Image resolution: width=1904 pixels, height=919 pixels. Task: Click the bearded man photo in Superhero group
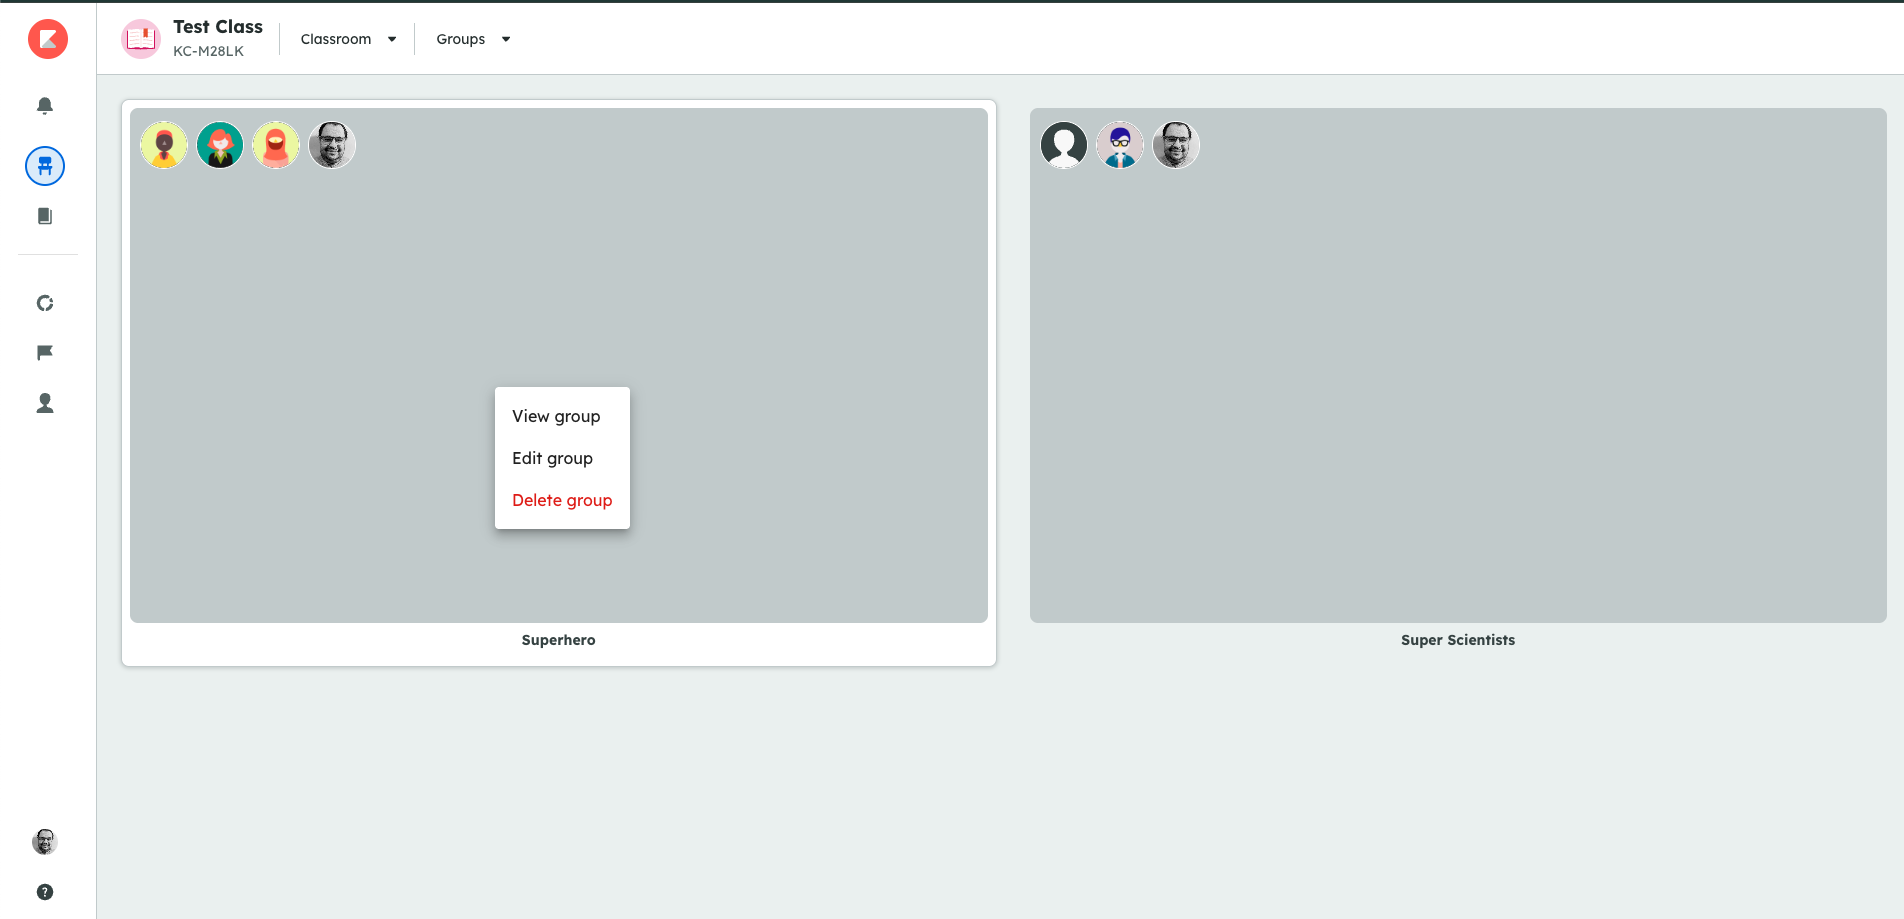click(x=332, y=145)
